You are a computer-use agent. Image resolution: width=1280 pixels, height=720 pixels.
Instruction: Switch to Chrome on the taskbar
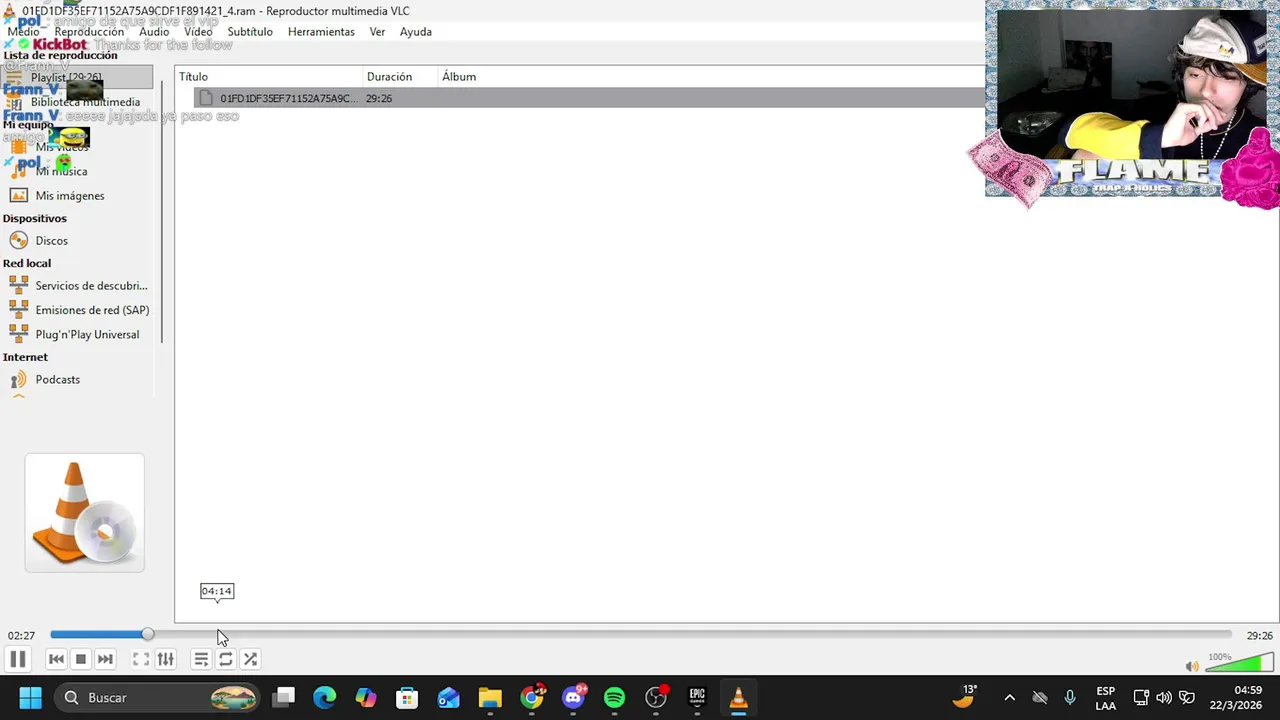[532, 698]
